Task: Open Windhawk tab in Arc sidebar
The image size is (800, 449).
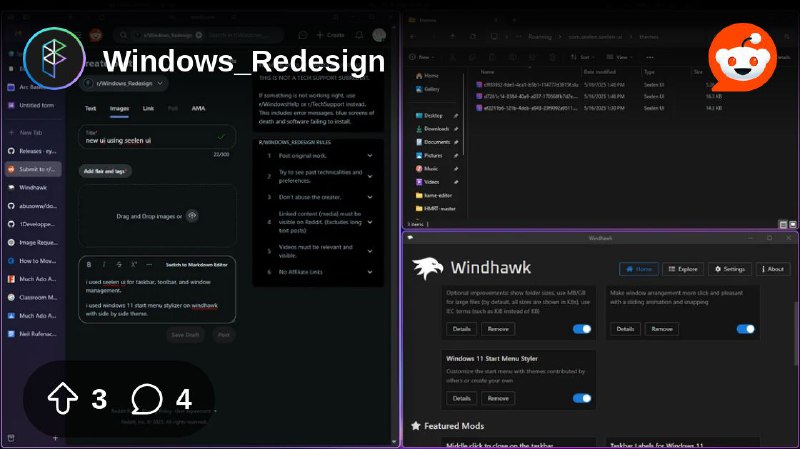Action: (x=33, y=187)
